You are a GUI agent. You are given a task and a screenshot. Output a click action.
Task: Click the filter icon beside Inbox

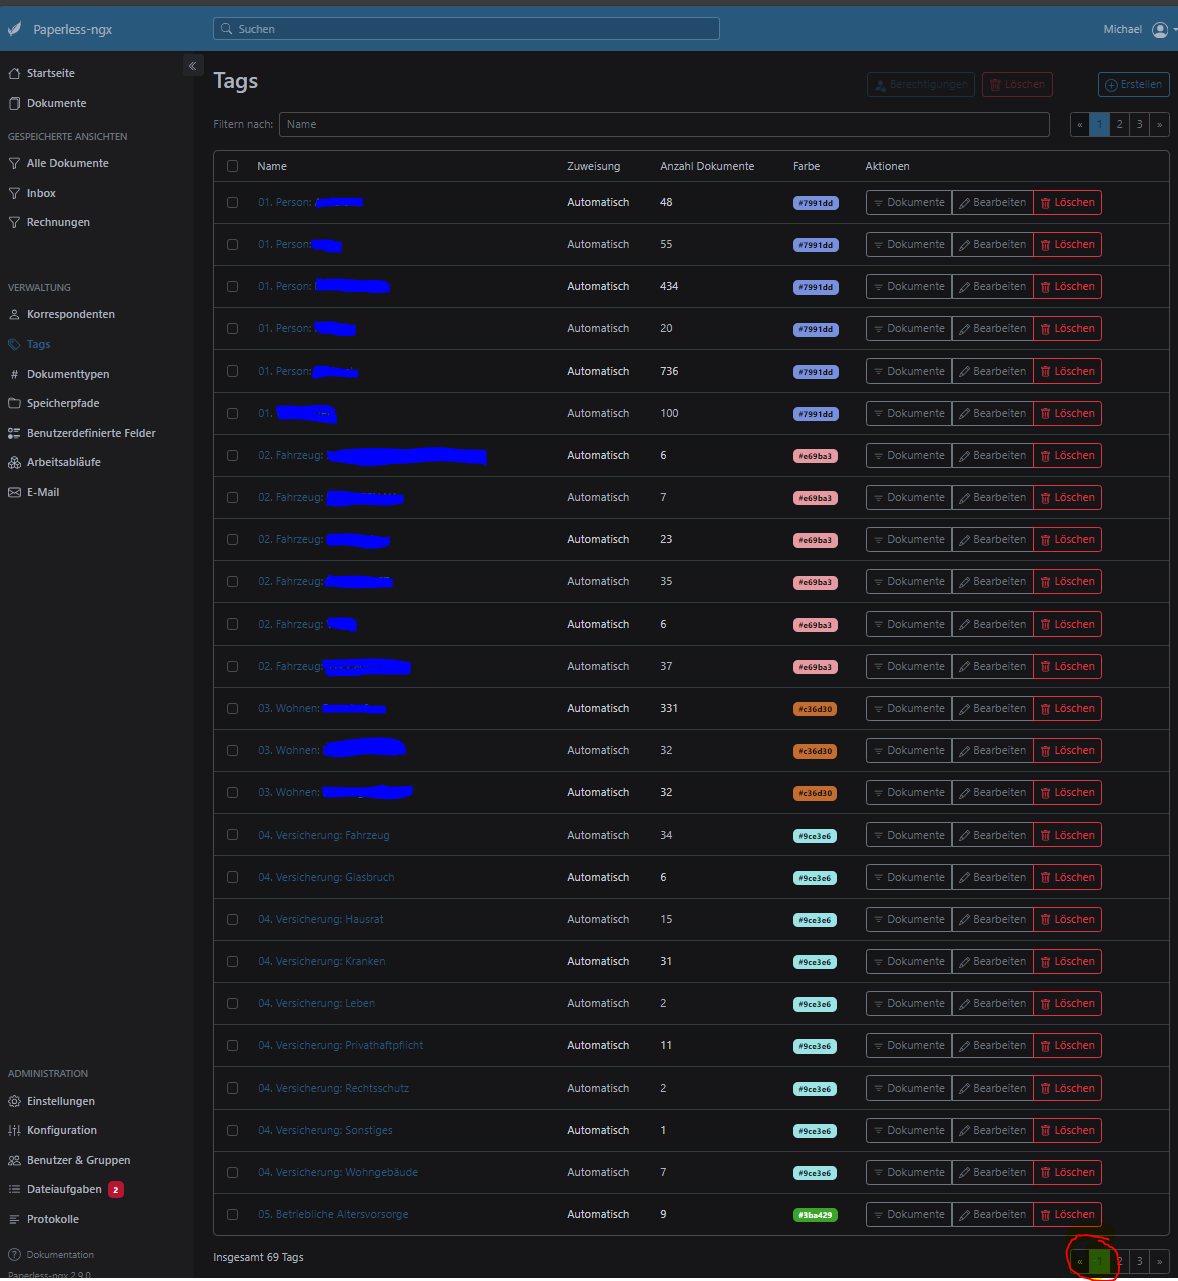pyautogui.click(x=14, y=193)
